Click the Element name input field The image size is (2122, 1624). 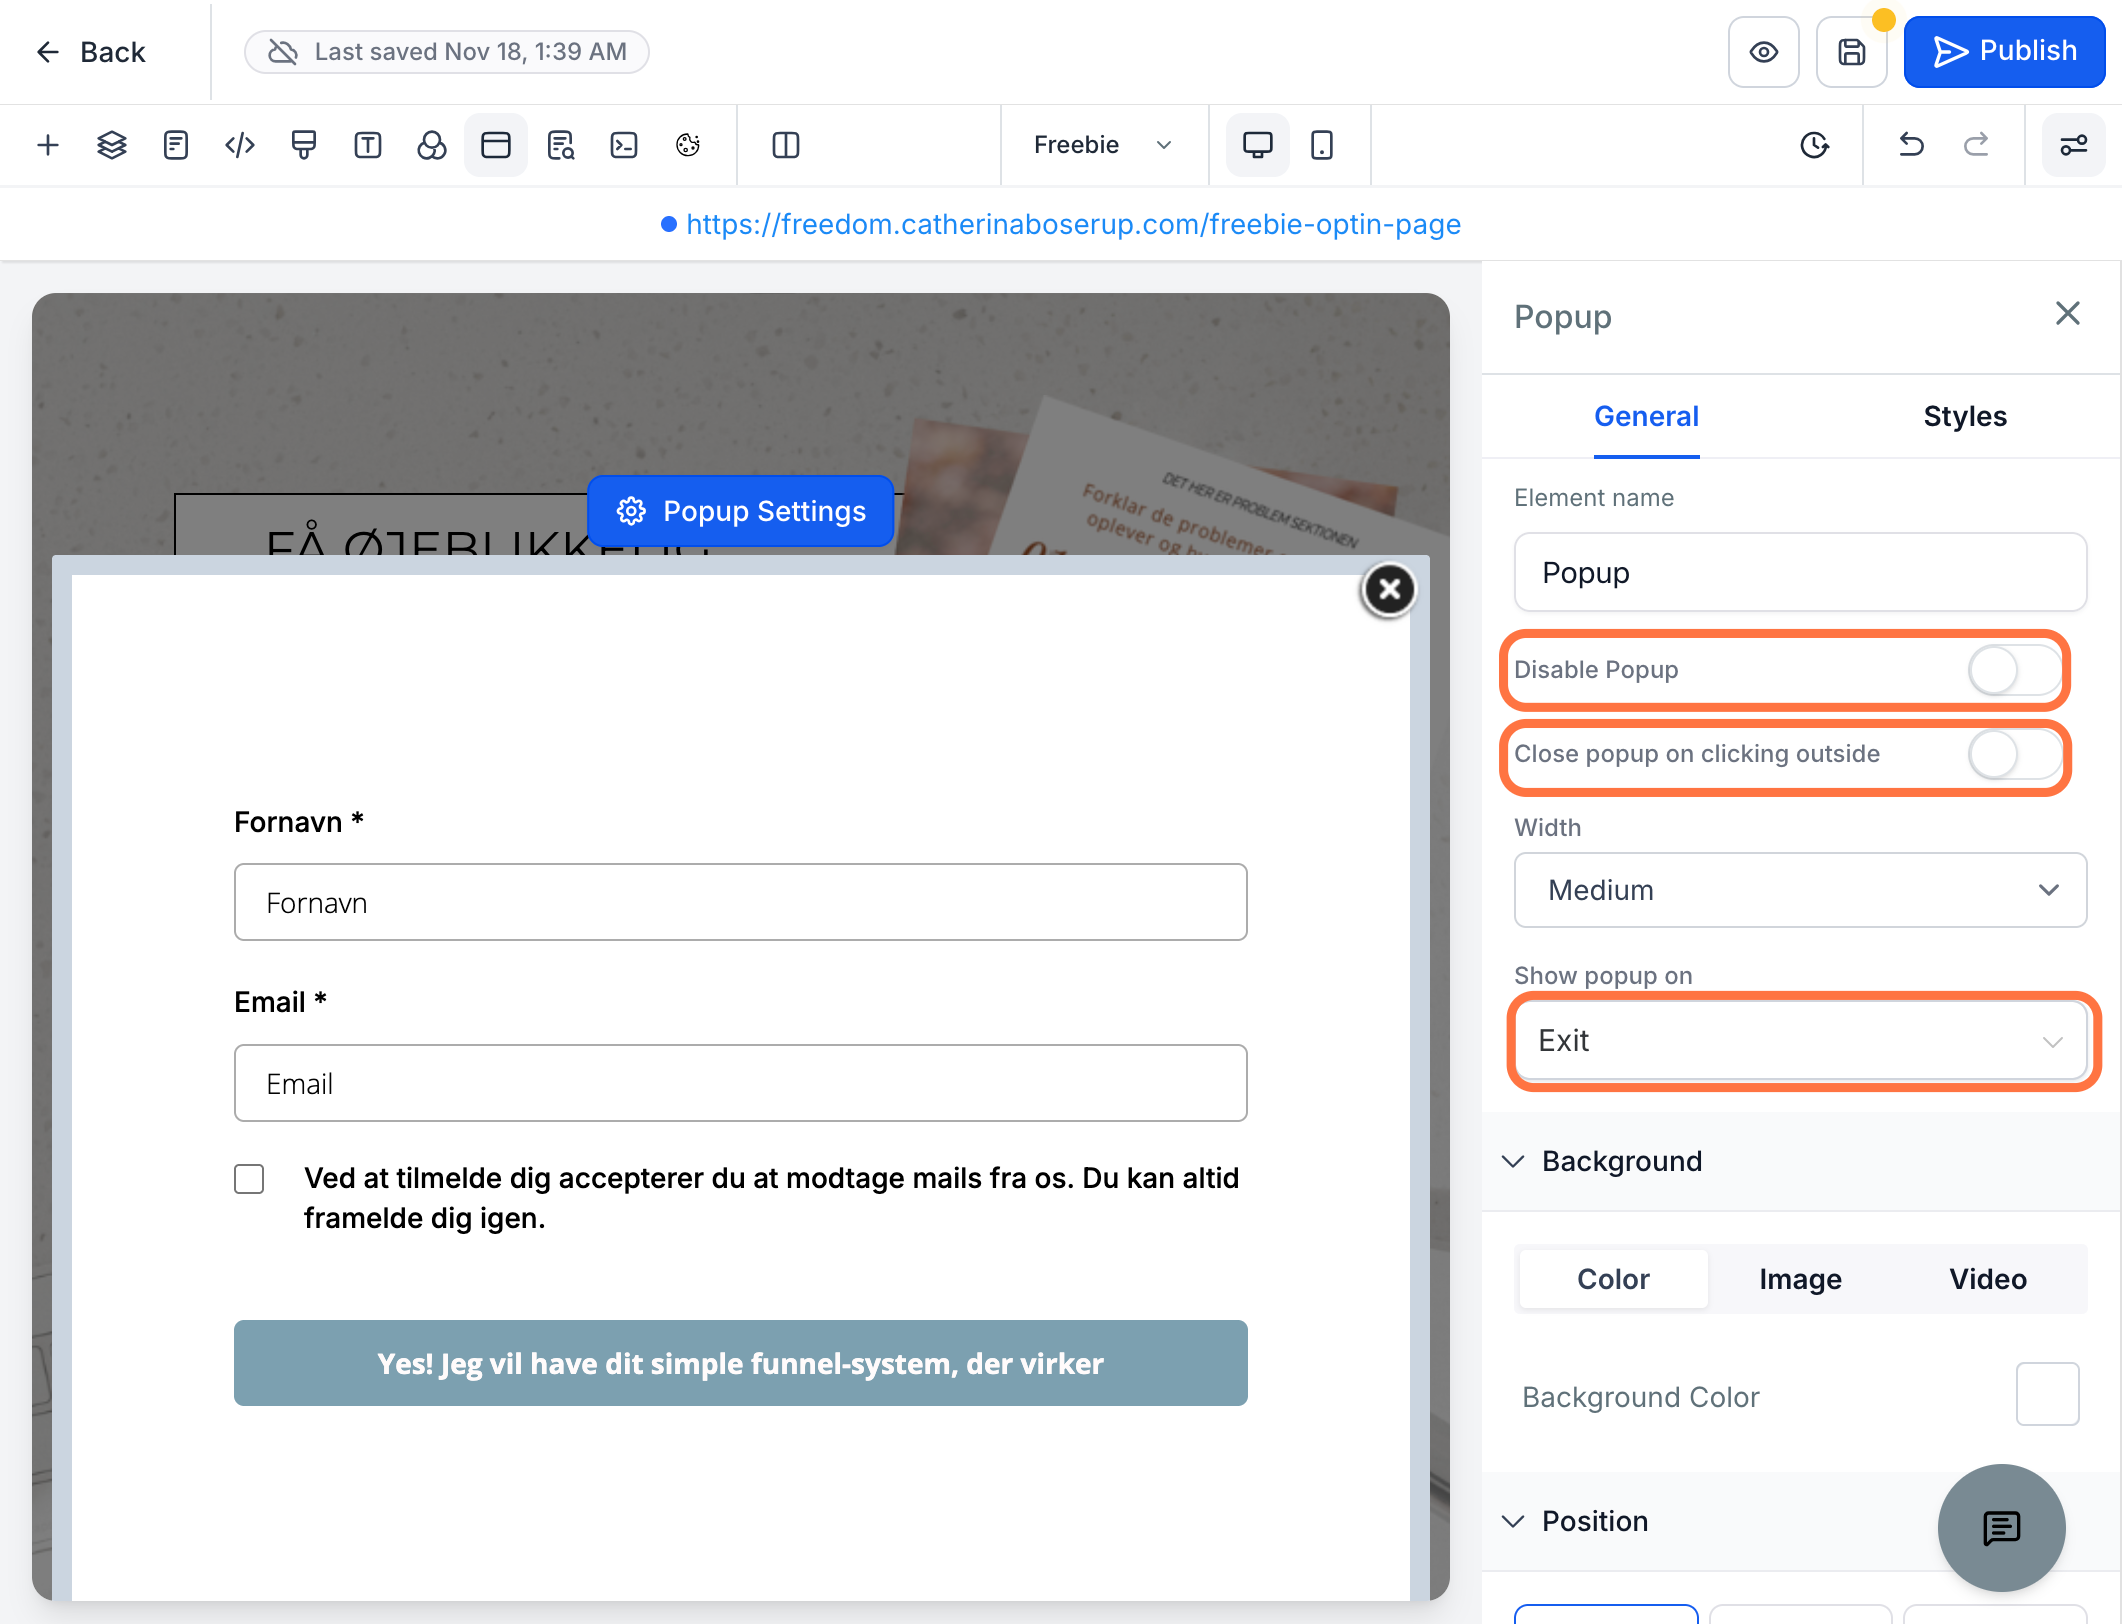click(x=1800, y=572)
